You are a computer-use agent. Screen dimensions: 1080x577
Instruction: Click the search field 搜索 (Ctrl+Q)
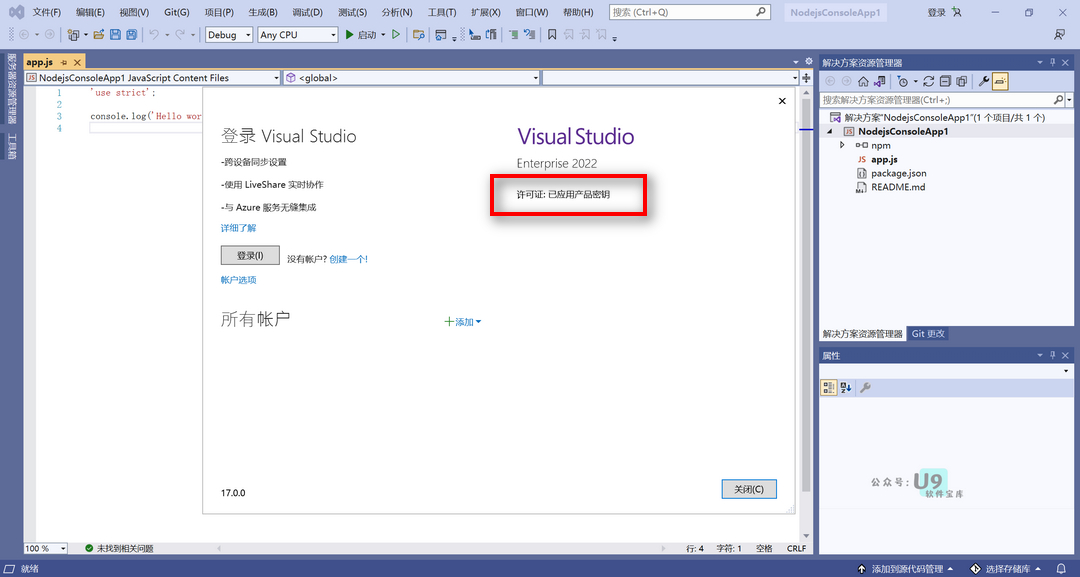689,12
